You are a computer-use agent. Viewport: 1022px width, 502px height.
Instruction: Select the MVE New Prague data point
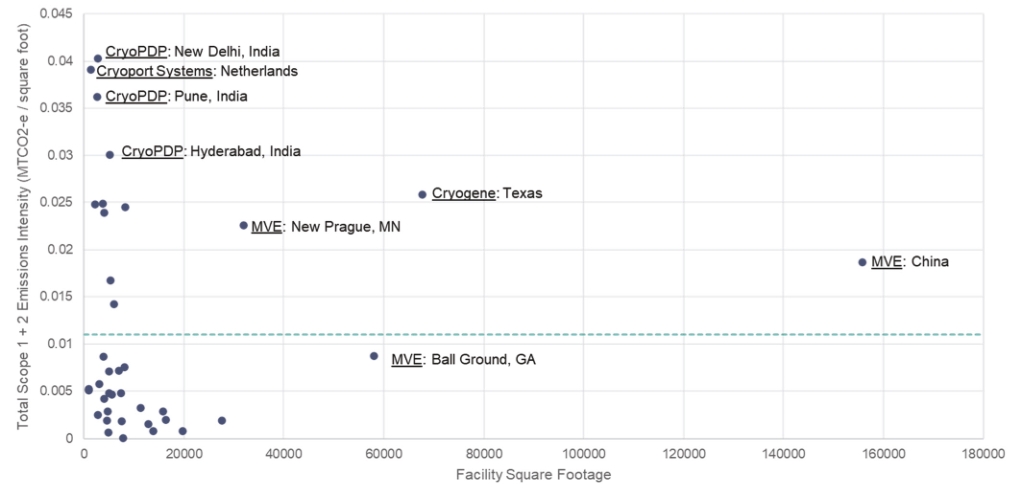click(x=243, y=226)
